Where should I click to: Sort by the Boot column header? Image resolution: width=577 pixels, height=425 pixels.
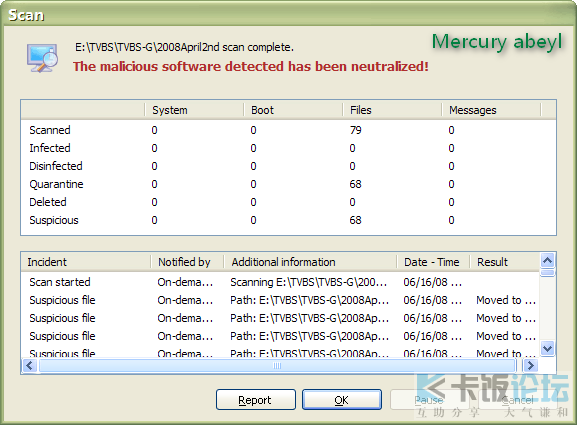pos(293,110)
